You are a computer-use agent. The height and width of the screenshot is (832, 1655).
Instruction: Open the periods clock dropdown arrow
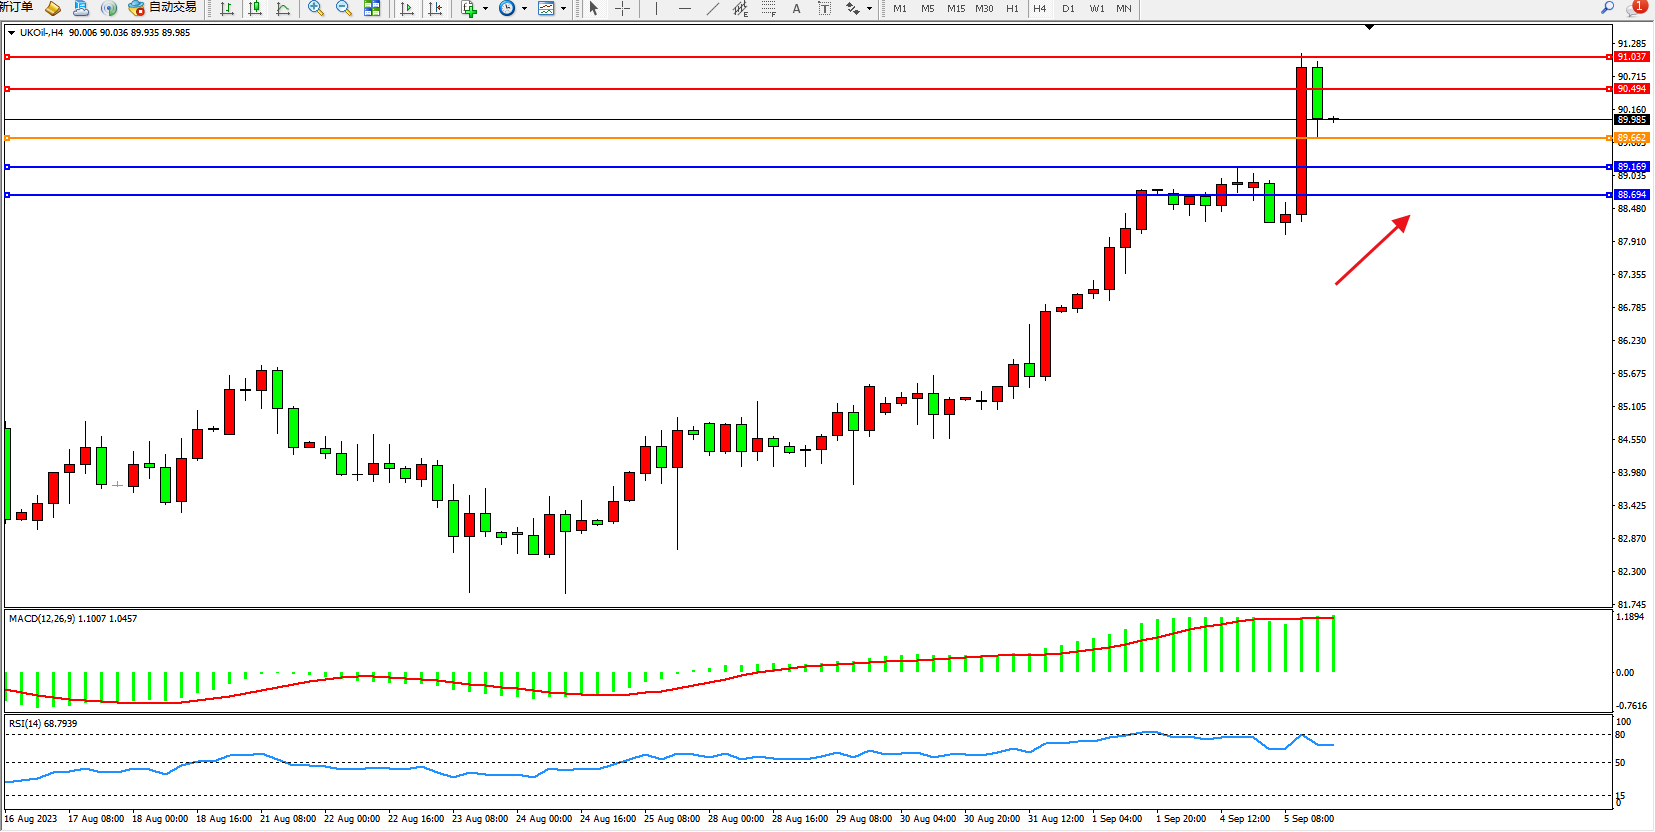[x=524, y=9]
